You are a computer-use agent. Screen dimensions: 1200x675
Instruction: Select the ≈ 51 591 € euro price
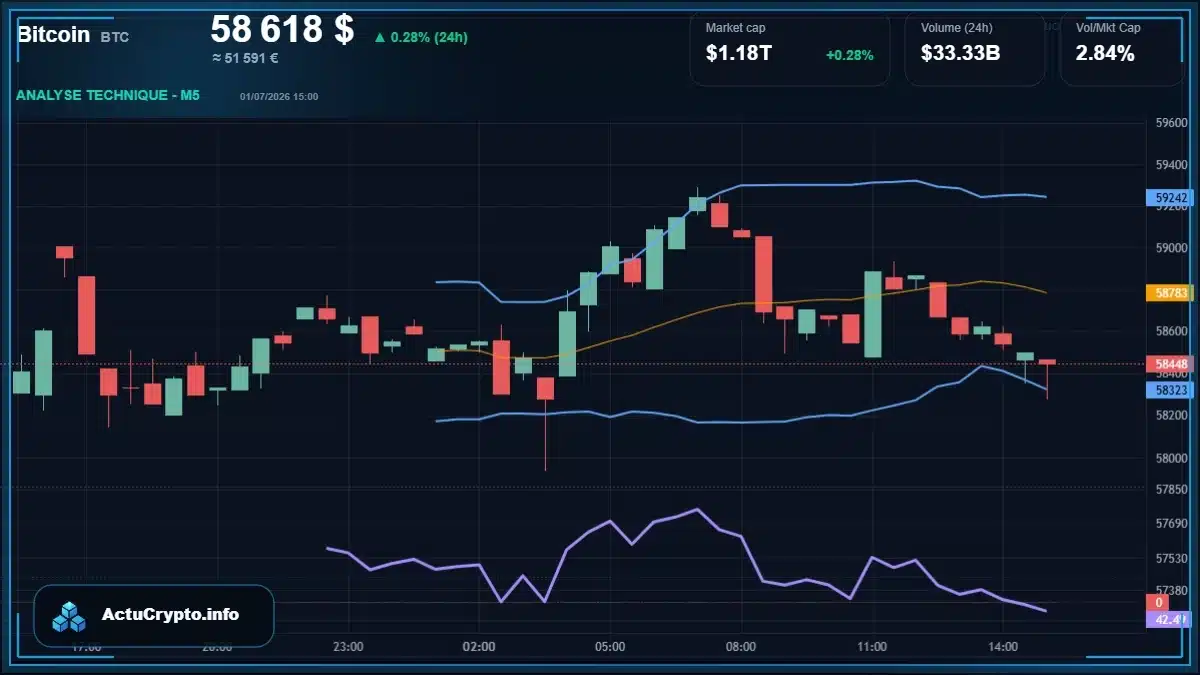click(245, 58)
